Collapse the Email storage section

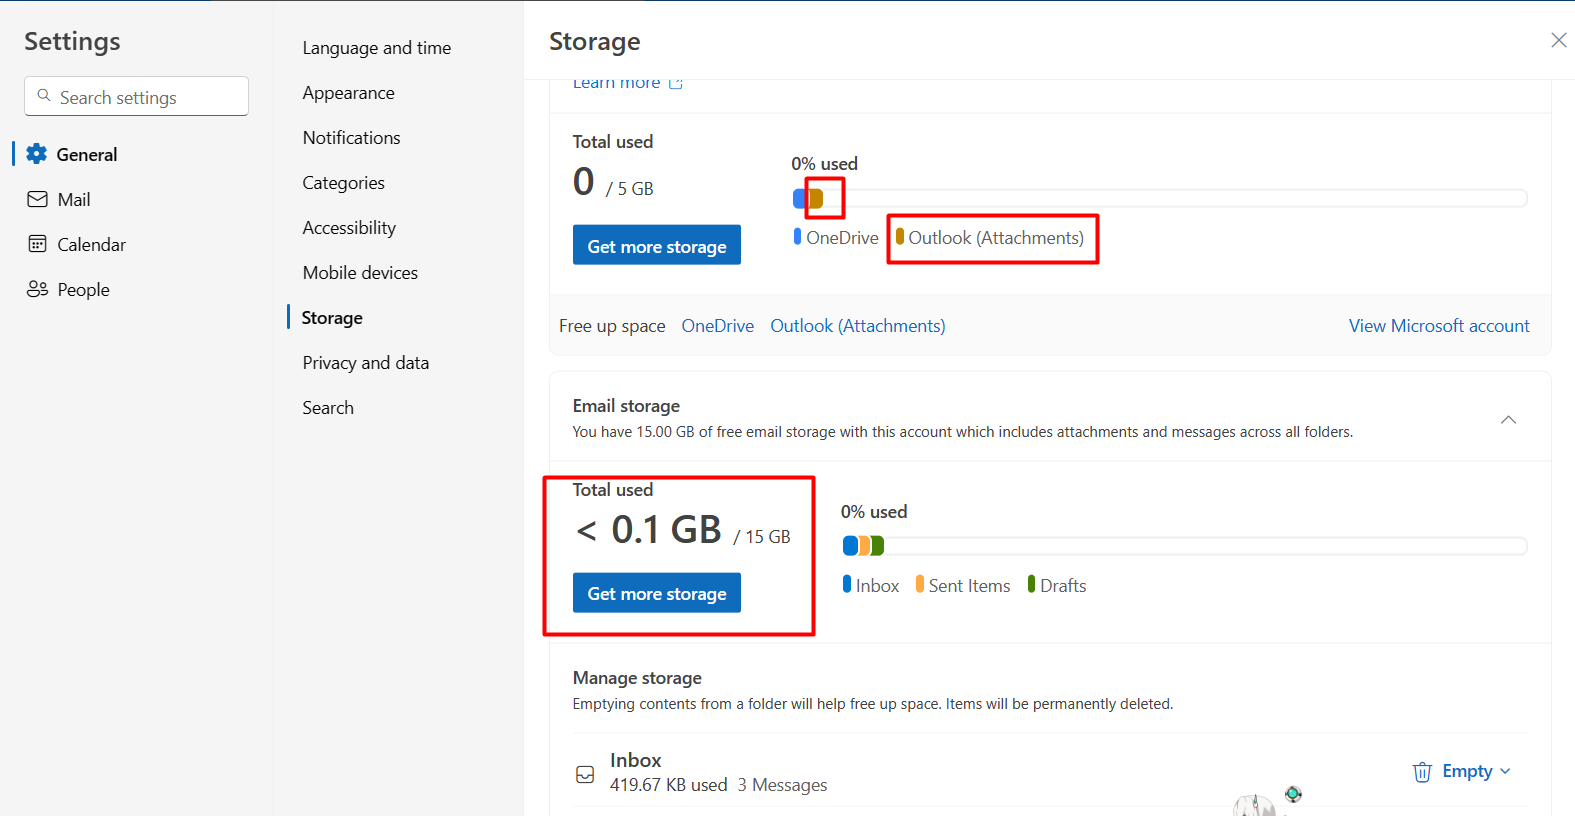1508,420
